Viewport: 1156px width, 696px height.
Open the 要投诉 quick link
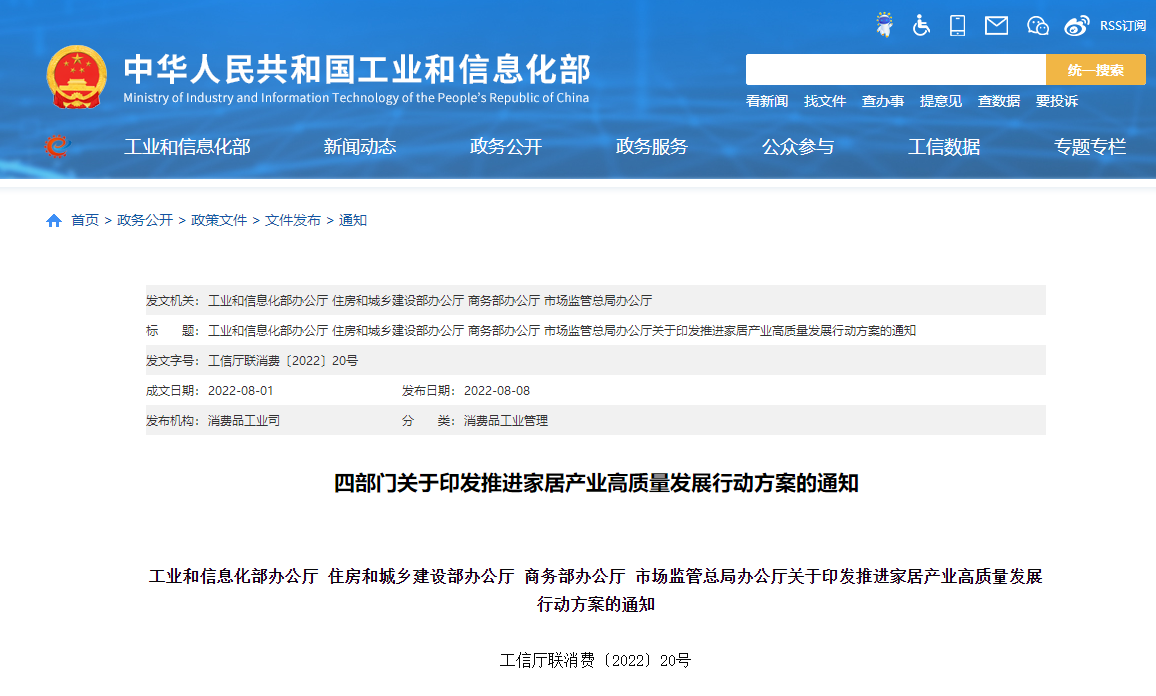click(x=1056, y=101)
